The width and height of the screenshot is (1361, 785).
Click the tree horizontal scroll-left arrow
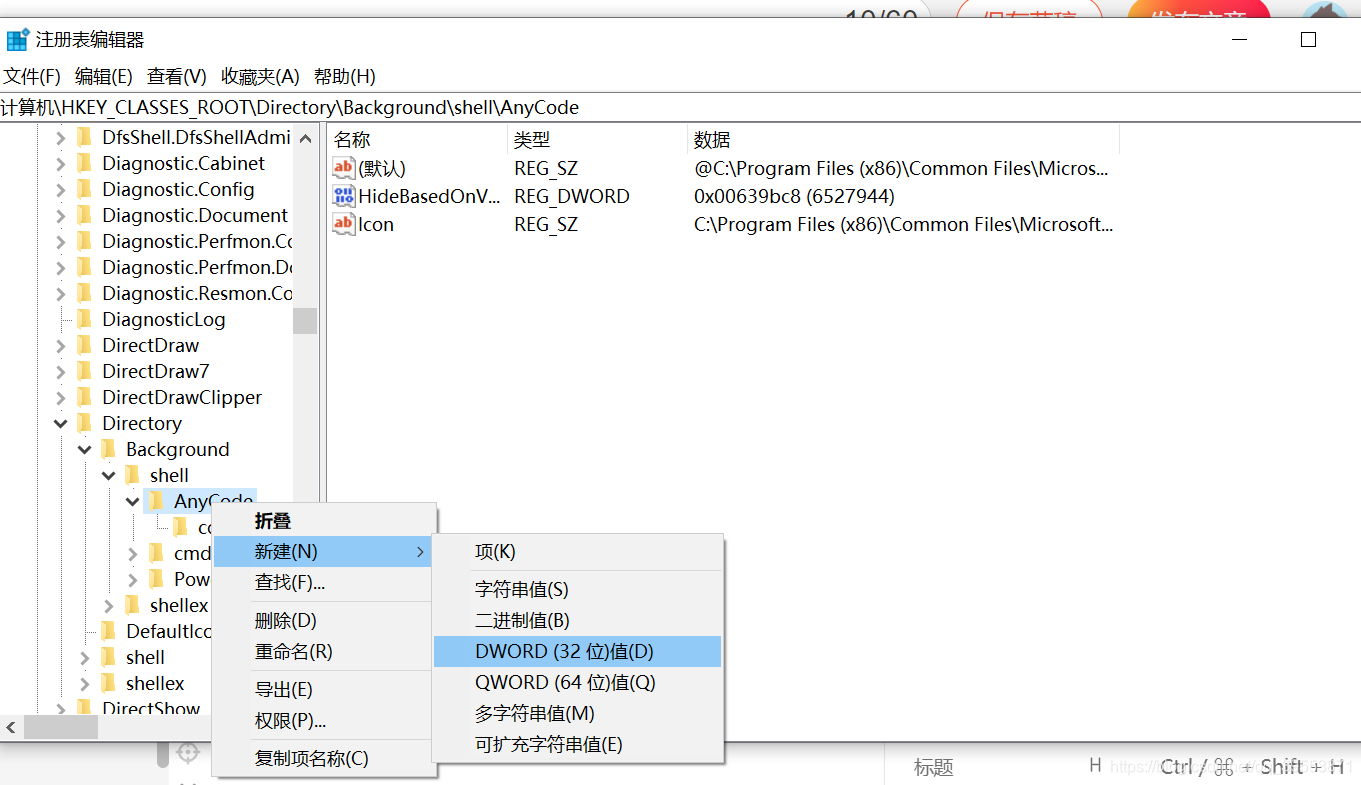(x=11, y=727)
